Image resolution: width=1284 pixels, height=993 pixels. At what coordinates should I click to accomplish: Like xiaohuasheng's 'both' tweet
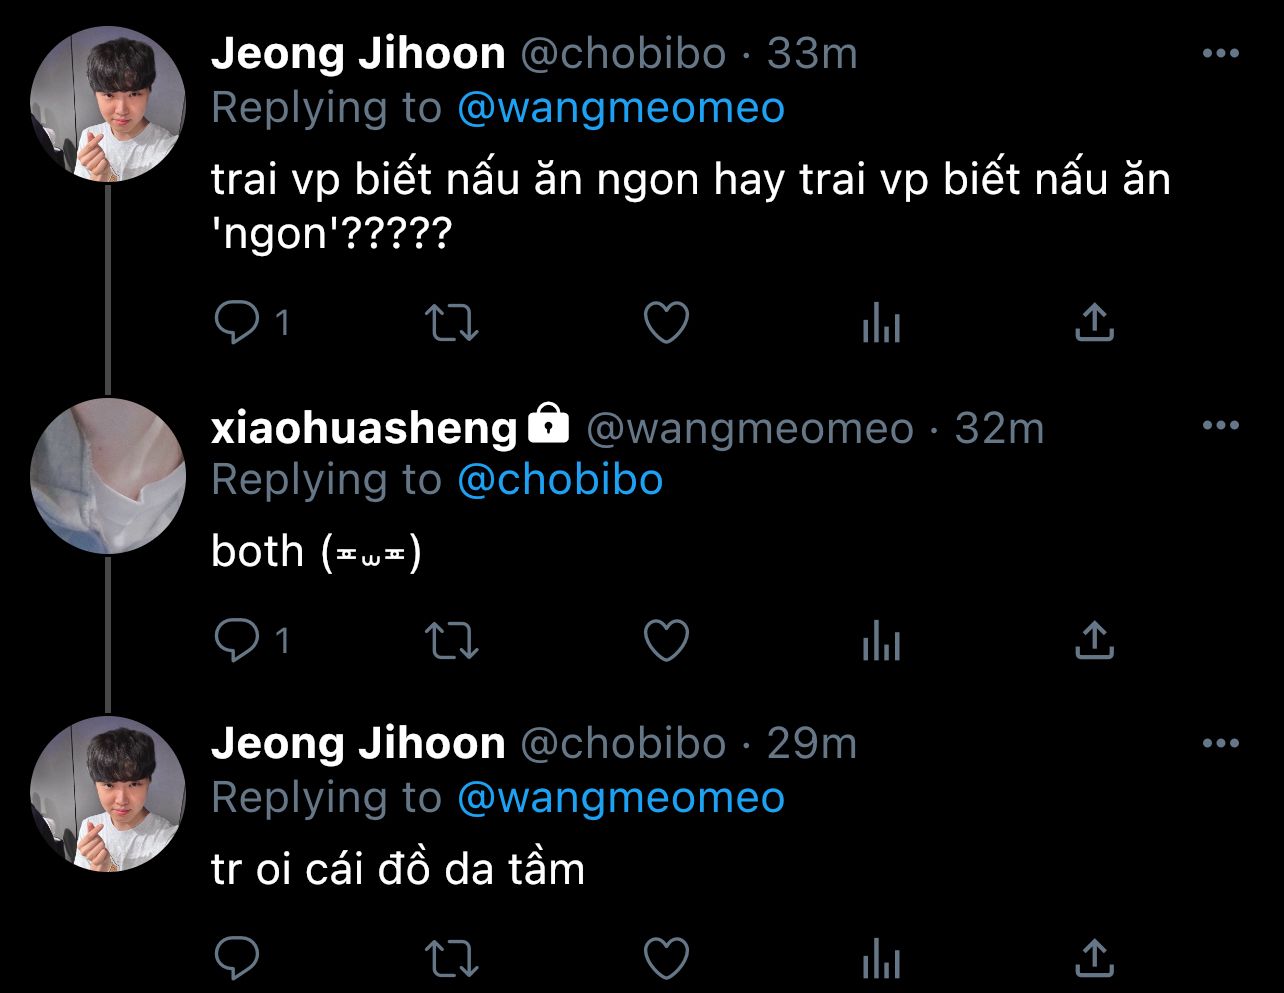click(666, 640)
